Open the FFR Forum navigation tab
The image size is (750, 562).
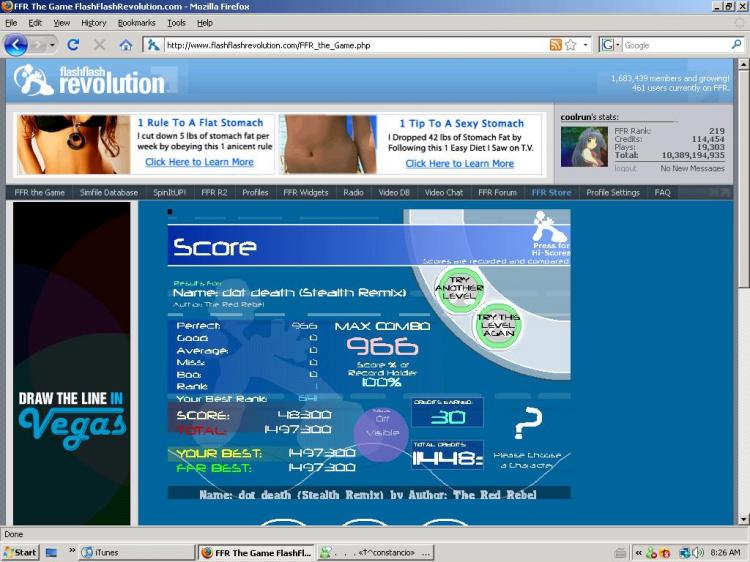(497, 192)
